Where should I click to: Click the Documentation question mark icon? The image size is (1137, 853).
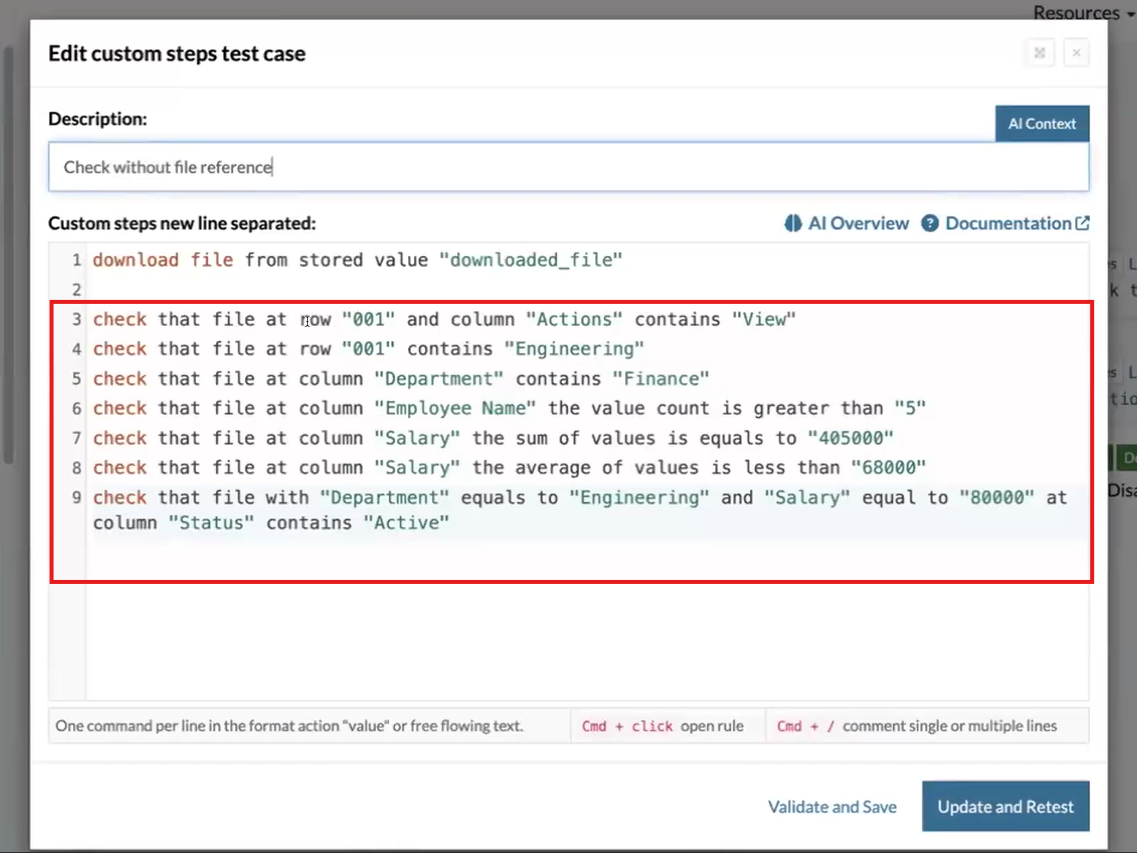click(x=930, y=223)
